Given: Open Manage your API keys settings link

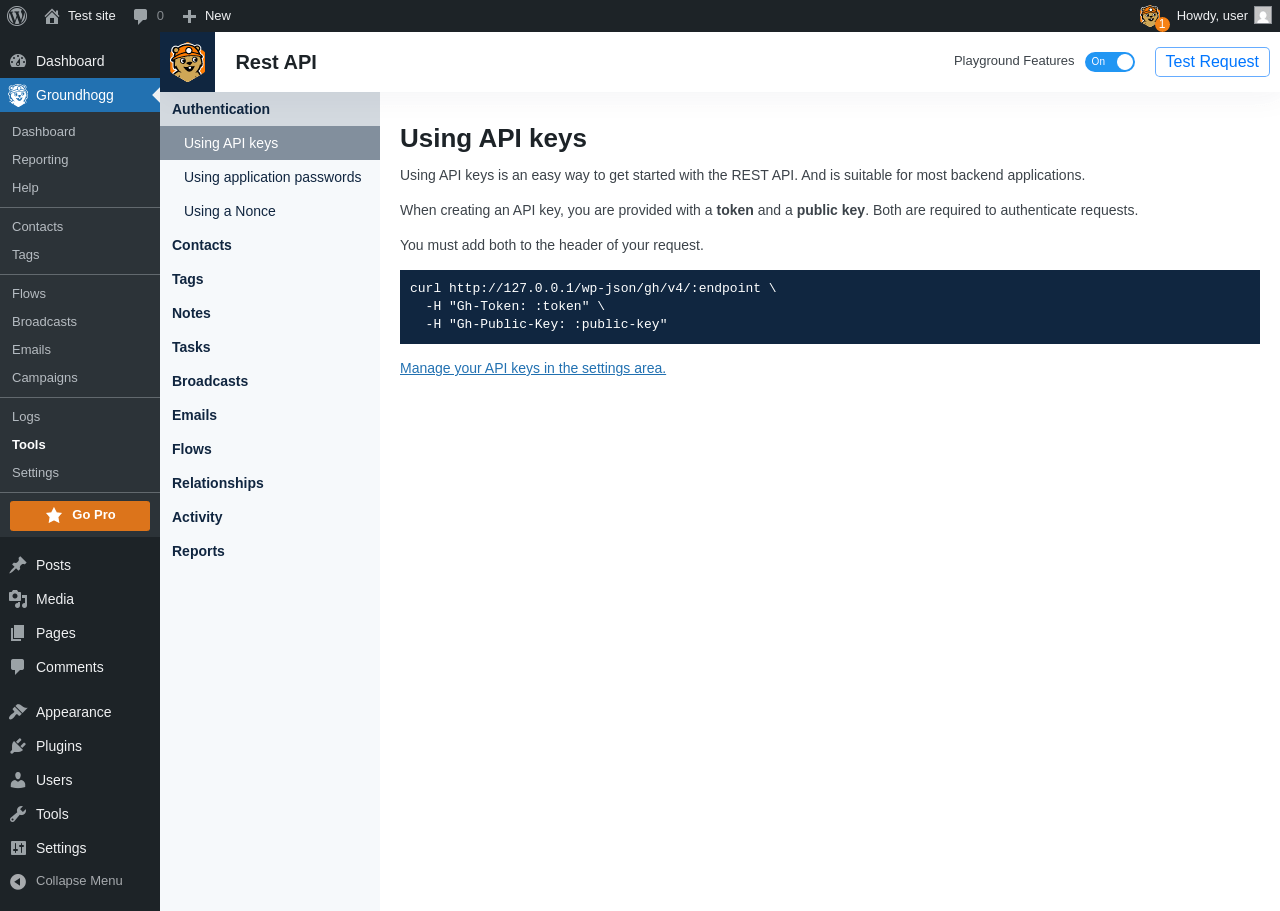Looking at the screenshot, I should [533, 368].
